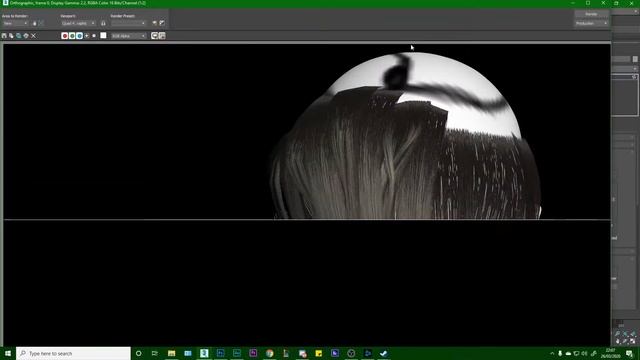640x360 pixels.
Task: Open Render Setup dialog icon
Action: point(155,23)
